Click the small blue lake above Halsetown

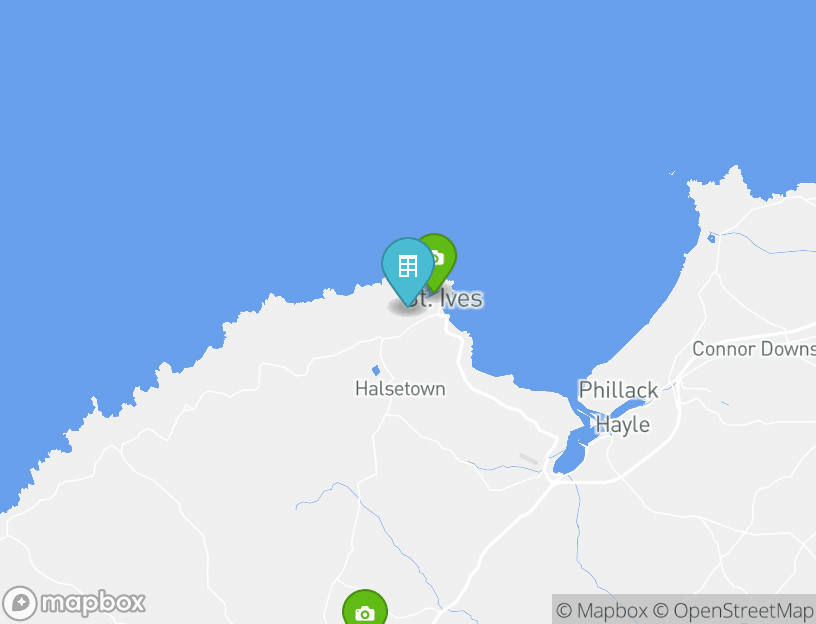coord(376,371)
